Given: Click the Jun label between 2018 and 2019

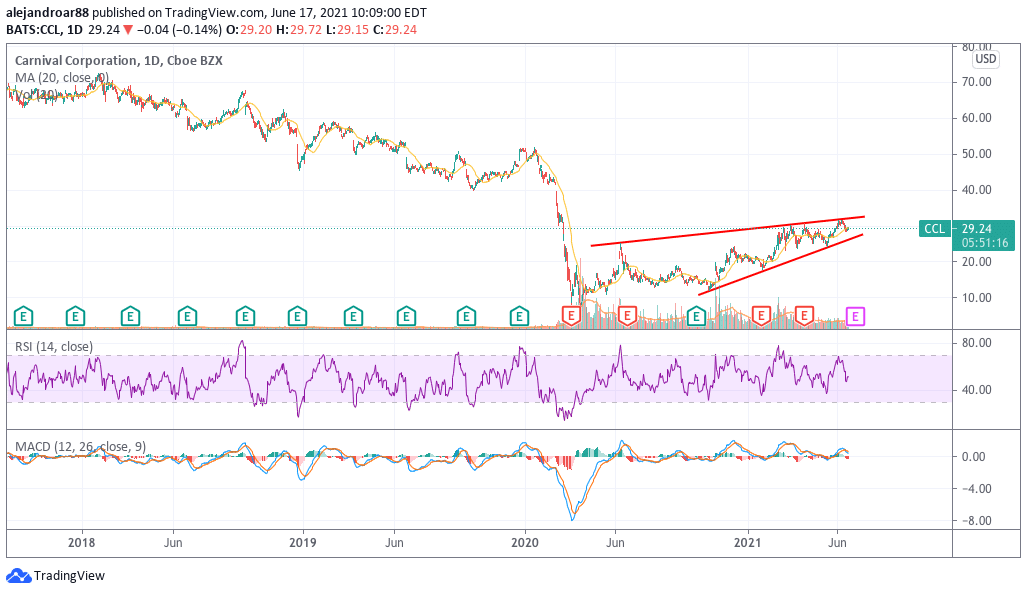Looking at the screenshot, I should click(173, 543).
